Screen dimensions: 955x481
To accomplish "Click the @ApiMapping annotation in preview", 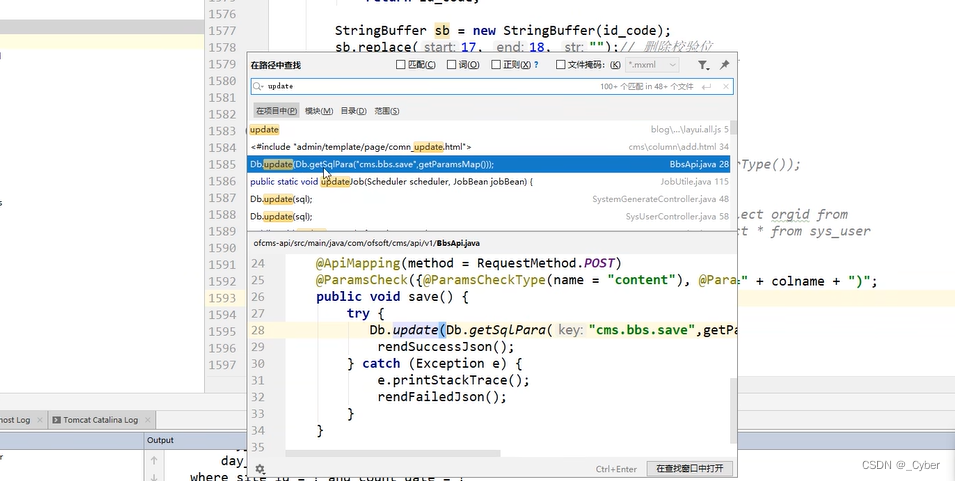I will (x=358, y=263).
